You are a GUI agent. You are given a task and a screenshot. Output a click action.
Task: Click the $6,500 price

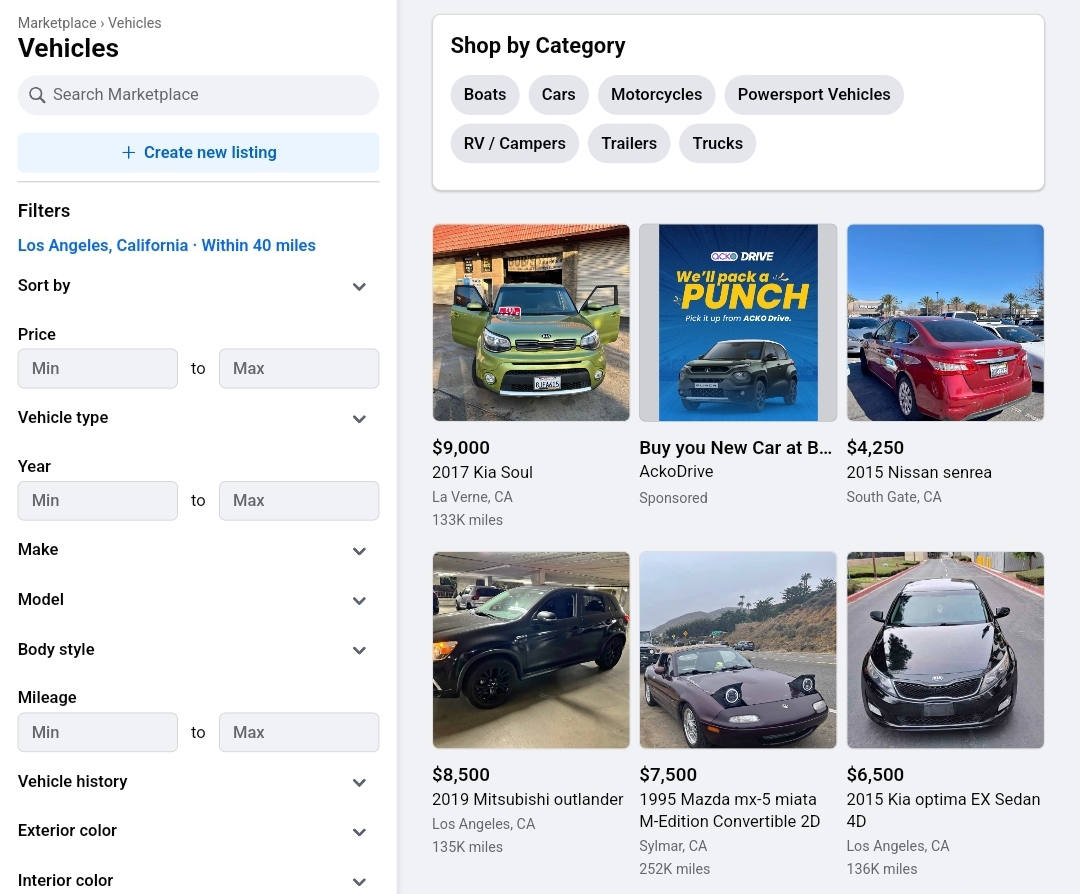coord(875,775)
